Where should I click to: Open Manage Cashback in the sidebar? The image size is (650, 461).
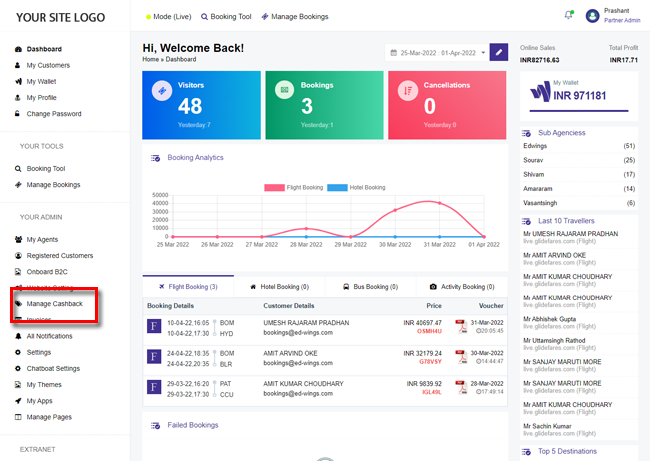(60, 303)
